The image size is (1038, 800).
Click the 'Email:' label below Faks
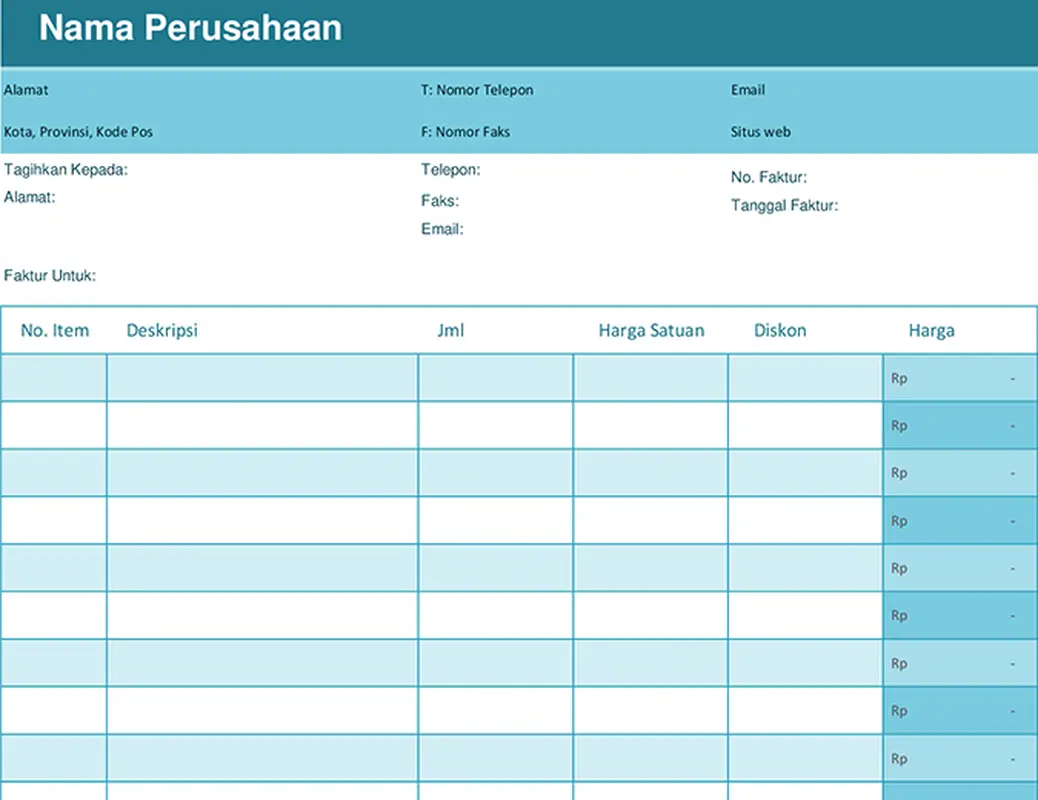point(442,229)
